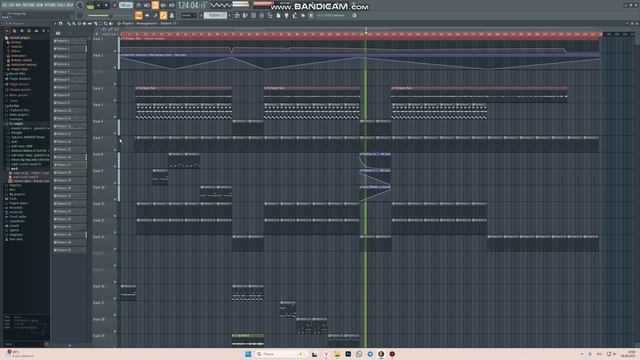Open the Windows Start menu
Screen dimensions: 640x360
[248, 354]
